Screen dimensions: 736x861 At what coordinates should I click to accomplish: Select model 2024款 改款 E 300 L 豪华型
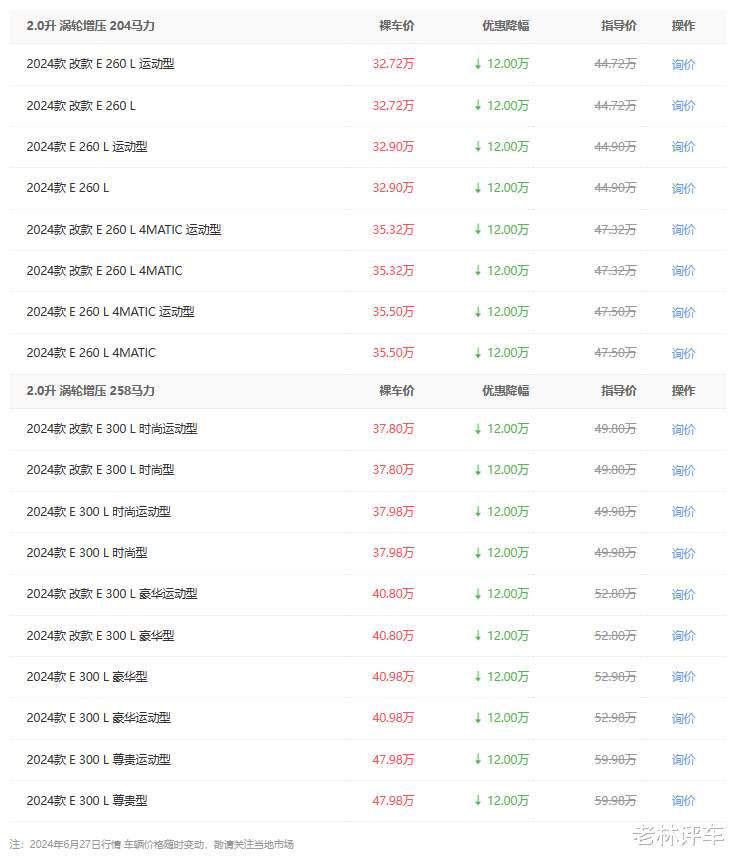point(101,635)
